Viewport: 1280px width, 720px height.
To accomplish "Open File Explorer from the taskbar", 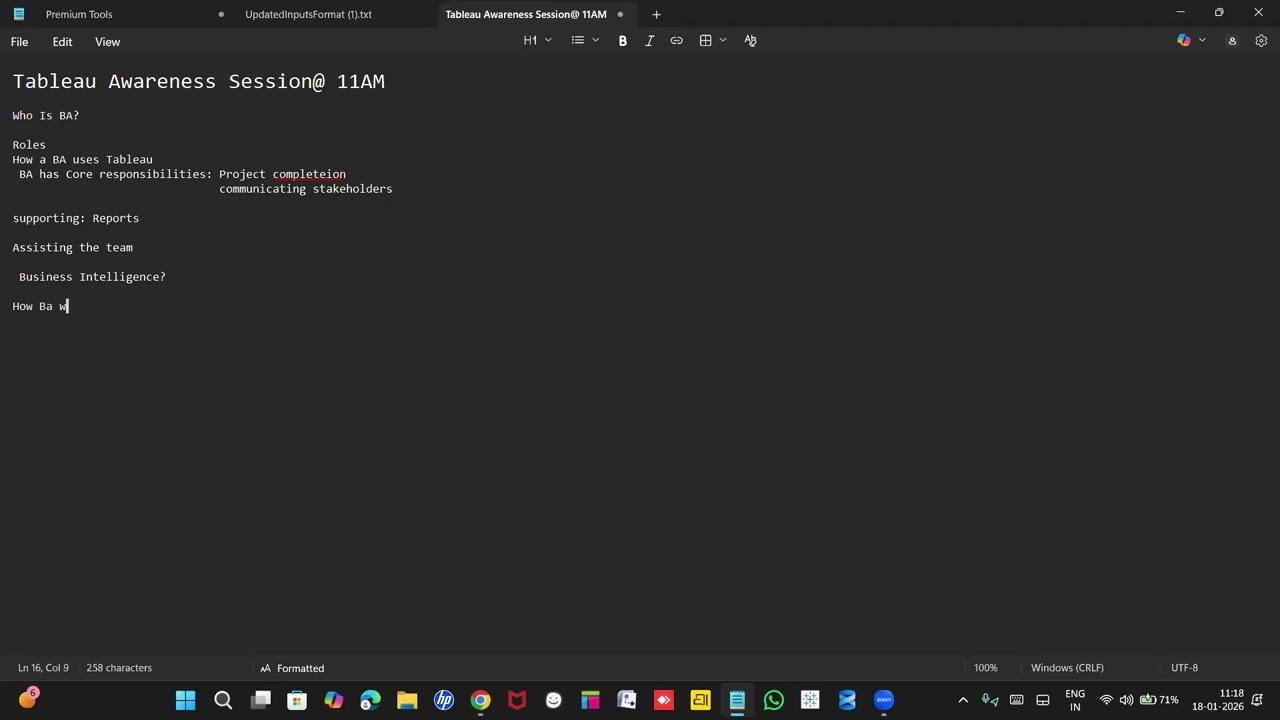I will pos(407,700).
